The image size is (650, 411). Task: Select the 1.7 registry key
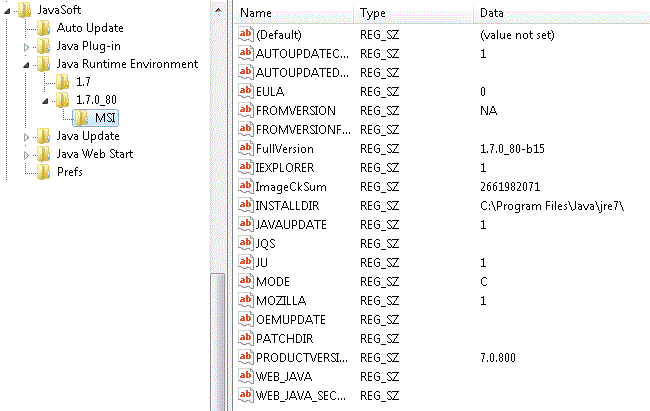tap(83, 82)
